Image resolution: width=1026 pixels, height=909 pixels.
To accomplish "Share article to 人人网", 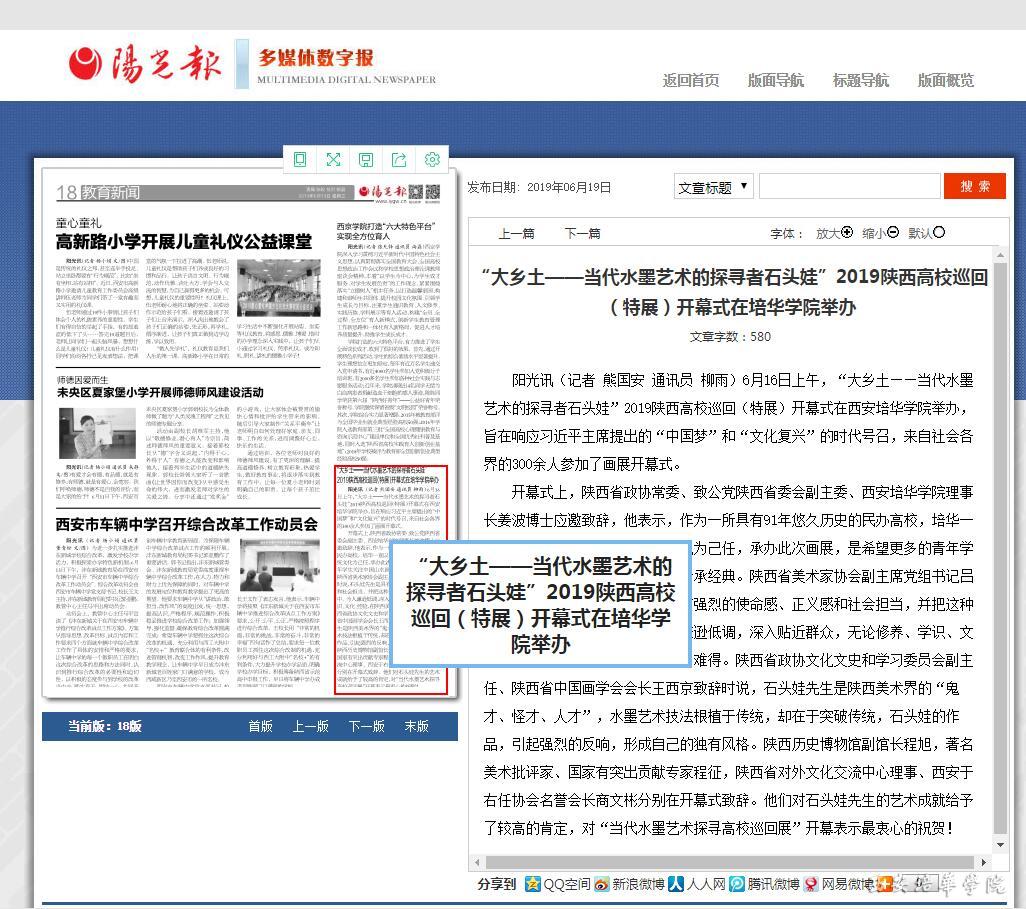I will (x=697, y=884).
